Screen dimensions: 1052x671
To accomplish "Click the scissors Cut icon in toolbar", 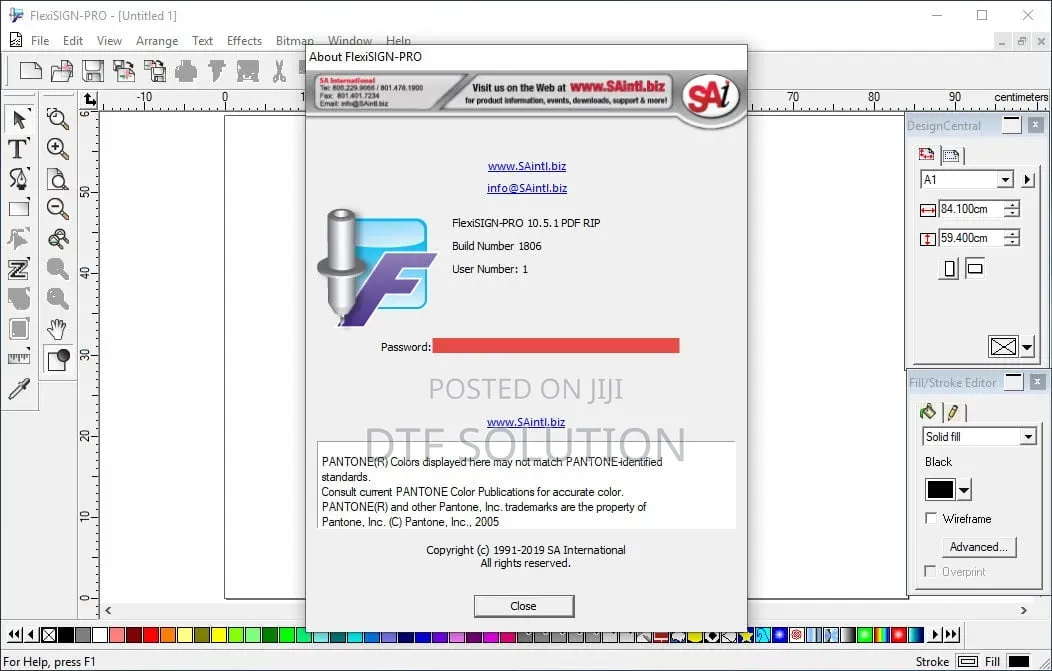I will pos(279,70).
